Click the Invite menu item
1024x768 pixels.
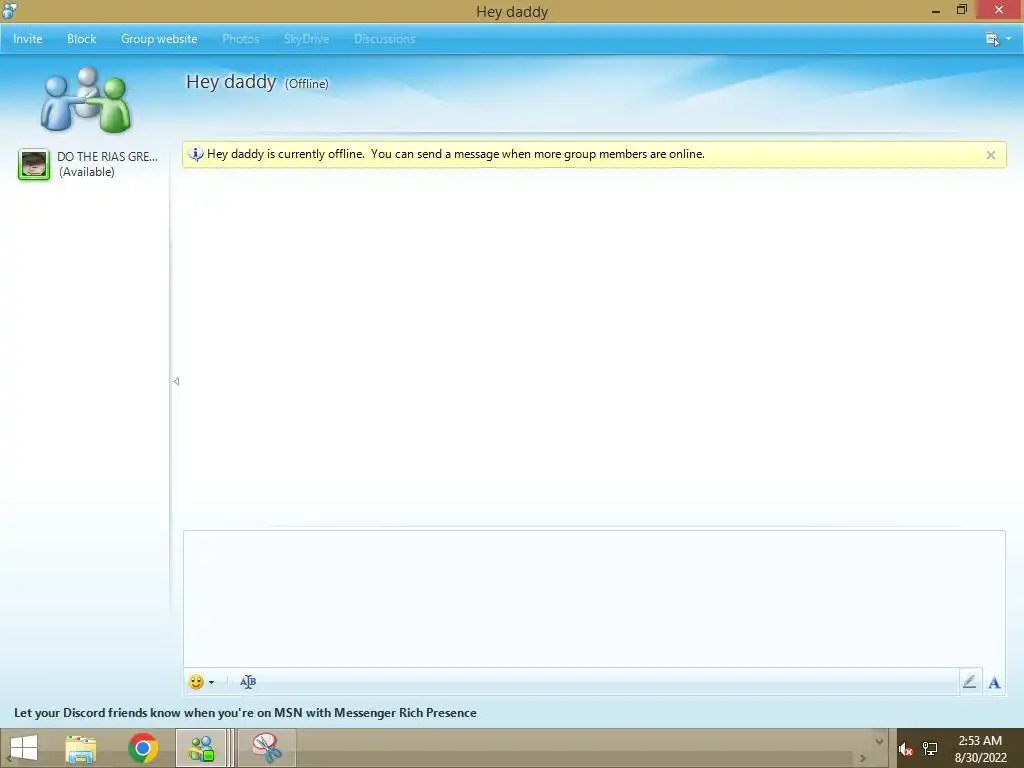pyautogui.click(x=27, y=39)
